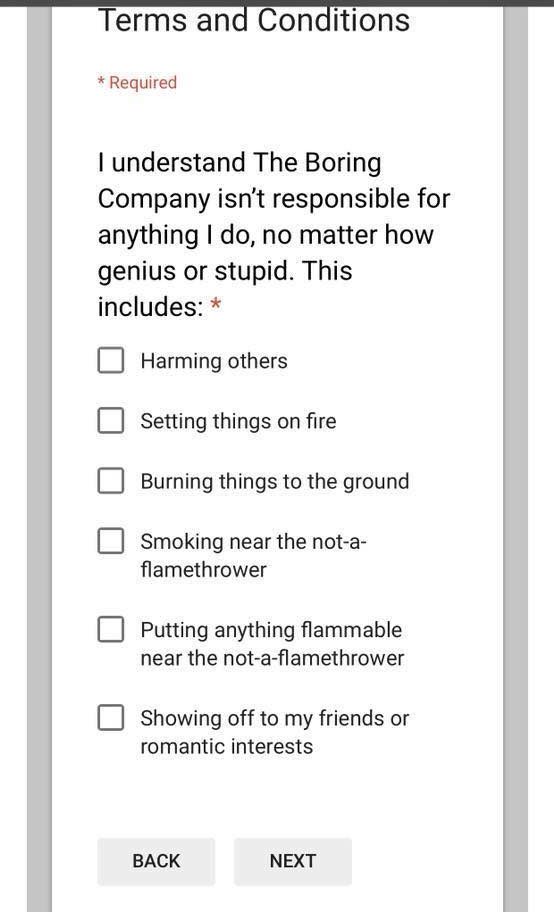
Task: Click the 'I understand The Boring Company' question text
Action: (x=274, y=234)
